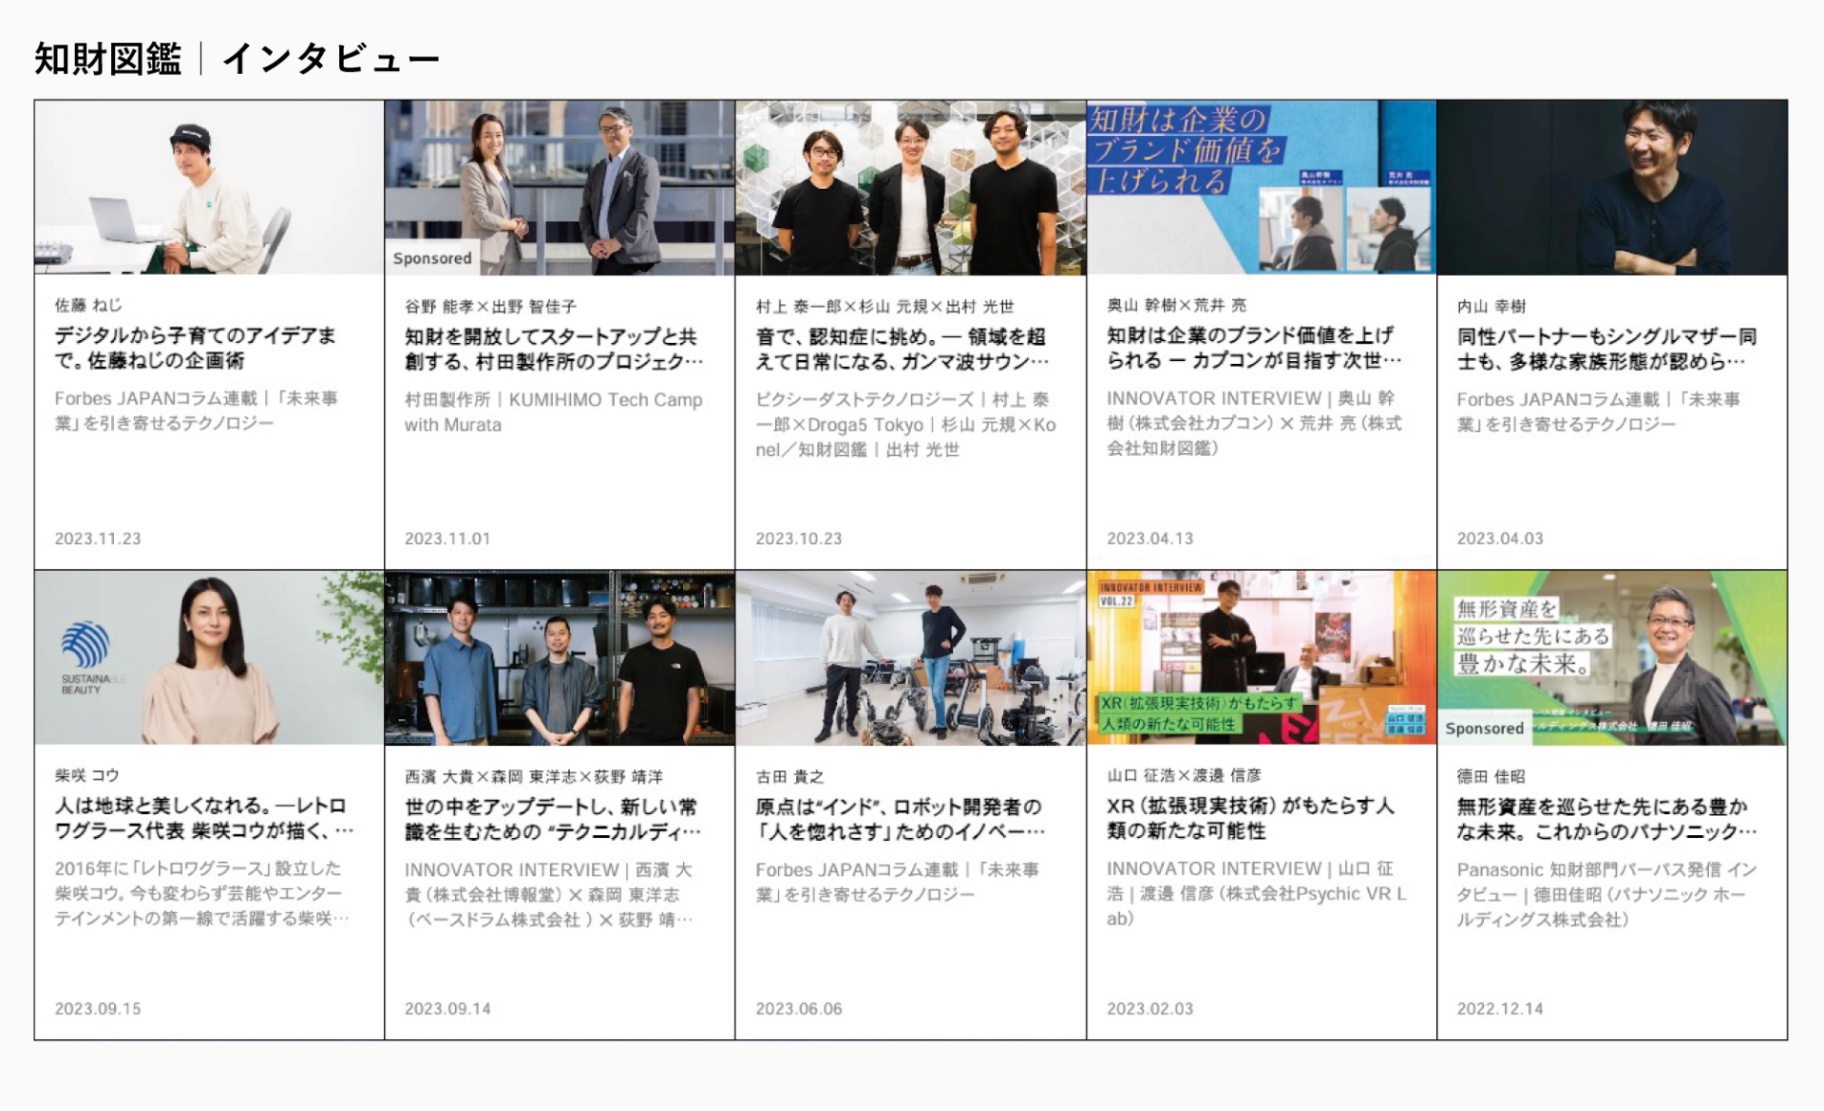Click the date 2023.09.14

point(448,1009)
